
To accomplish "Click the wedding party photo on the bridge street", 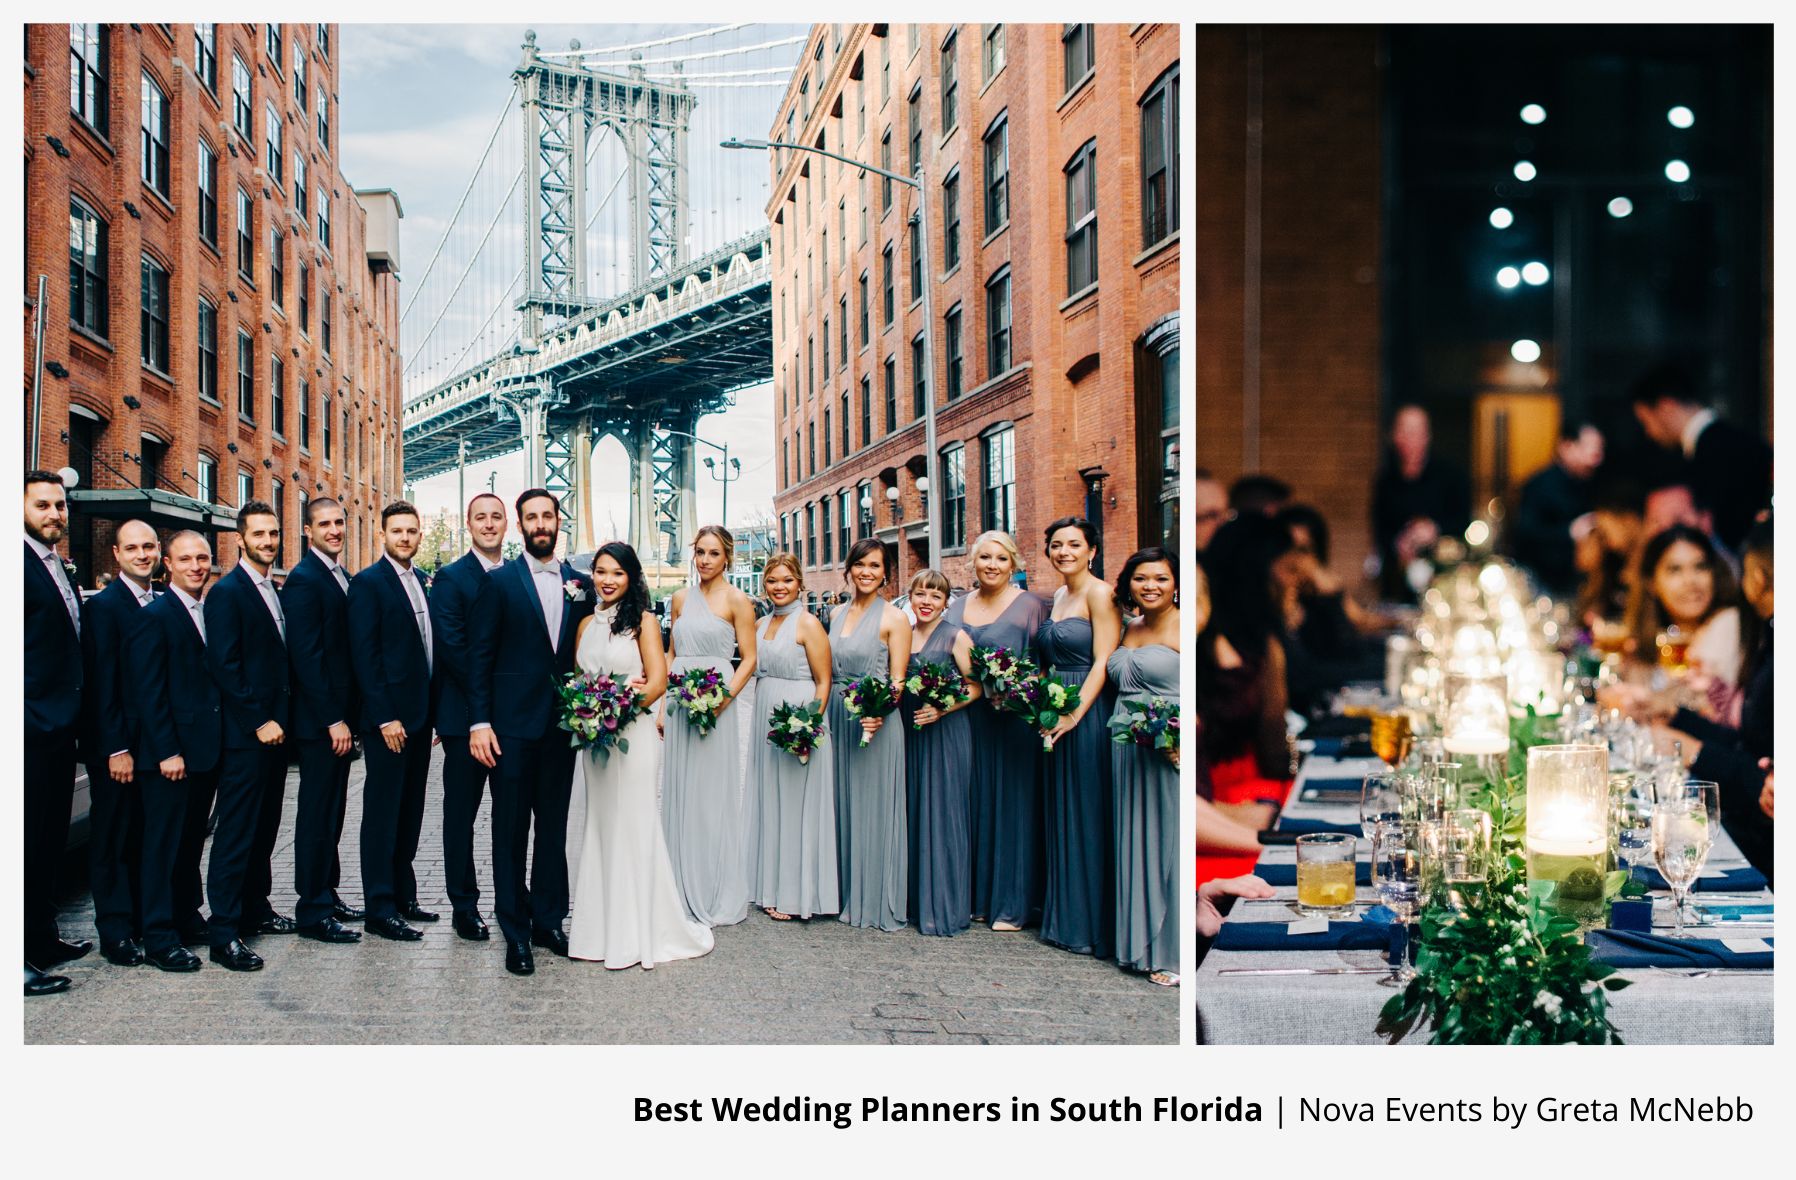I will [x=601, y=534].
